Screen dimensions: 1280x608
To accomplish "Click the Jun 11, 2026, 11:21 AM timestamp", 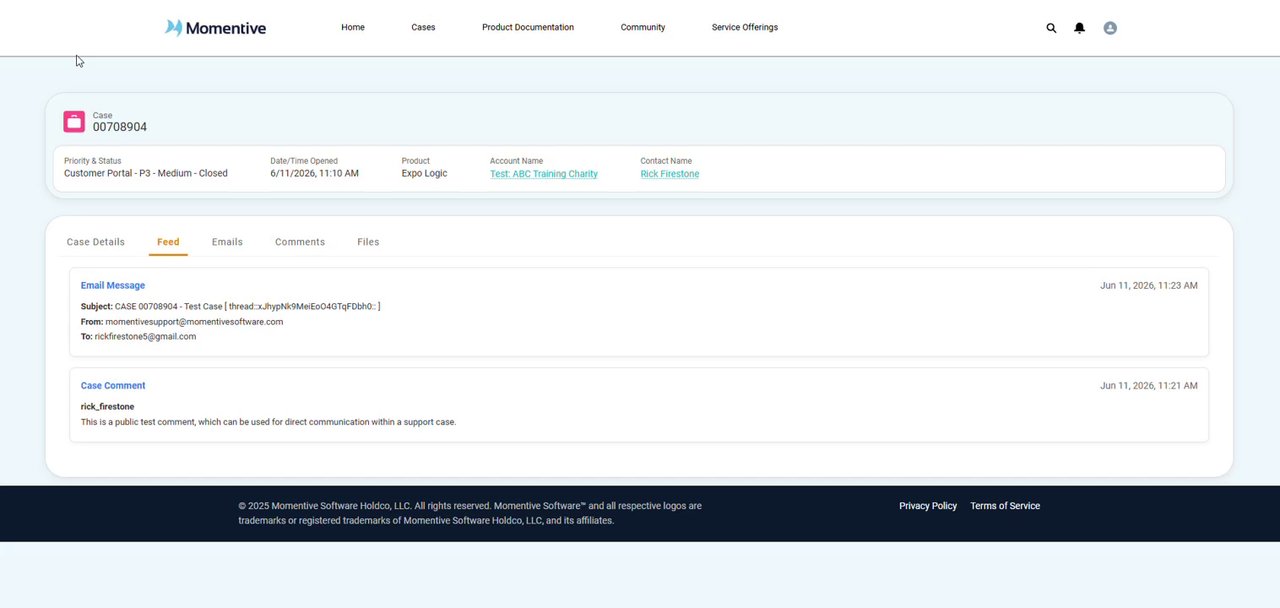I will click(x=1149, y=386).
